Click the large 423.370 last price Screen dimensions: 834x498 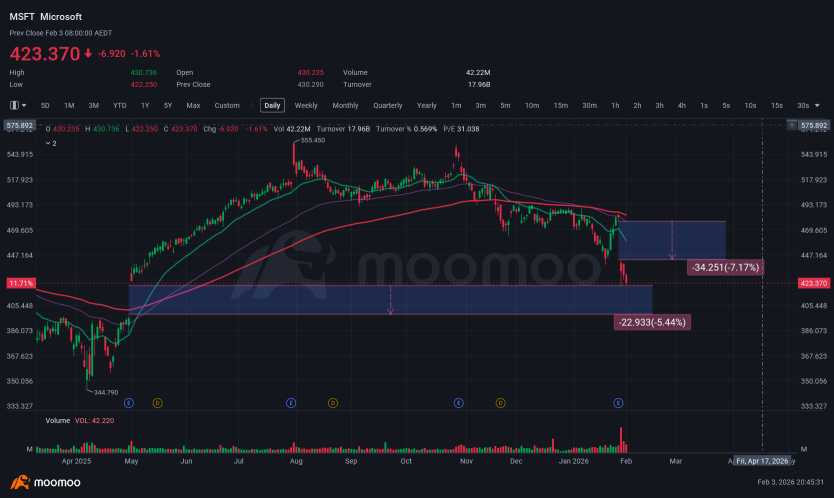click(45, 54)
